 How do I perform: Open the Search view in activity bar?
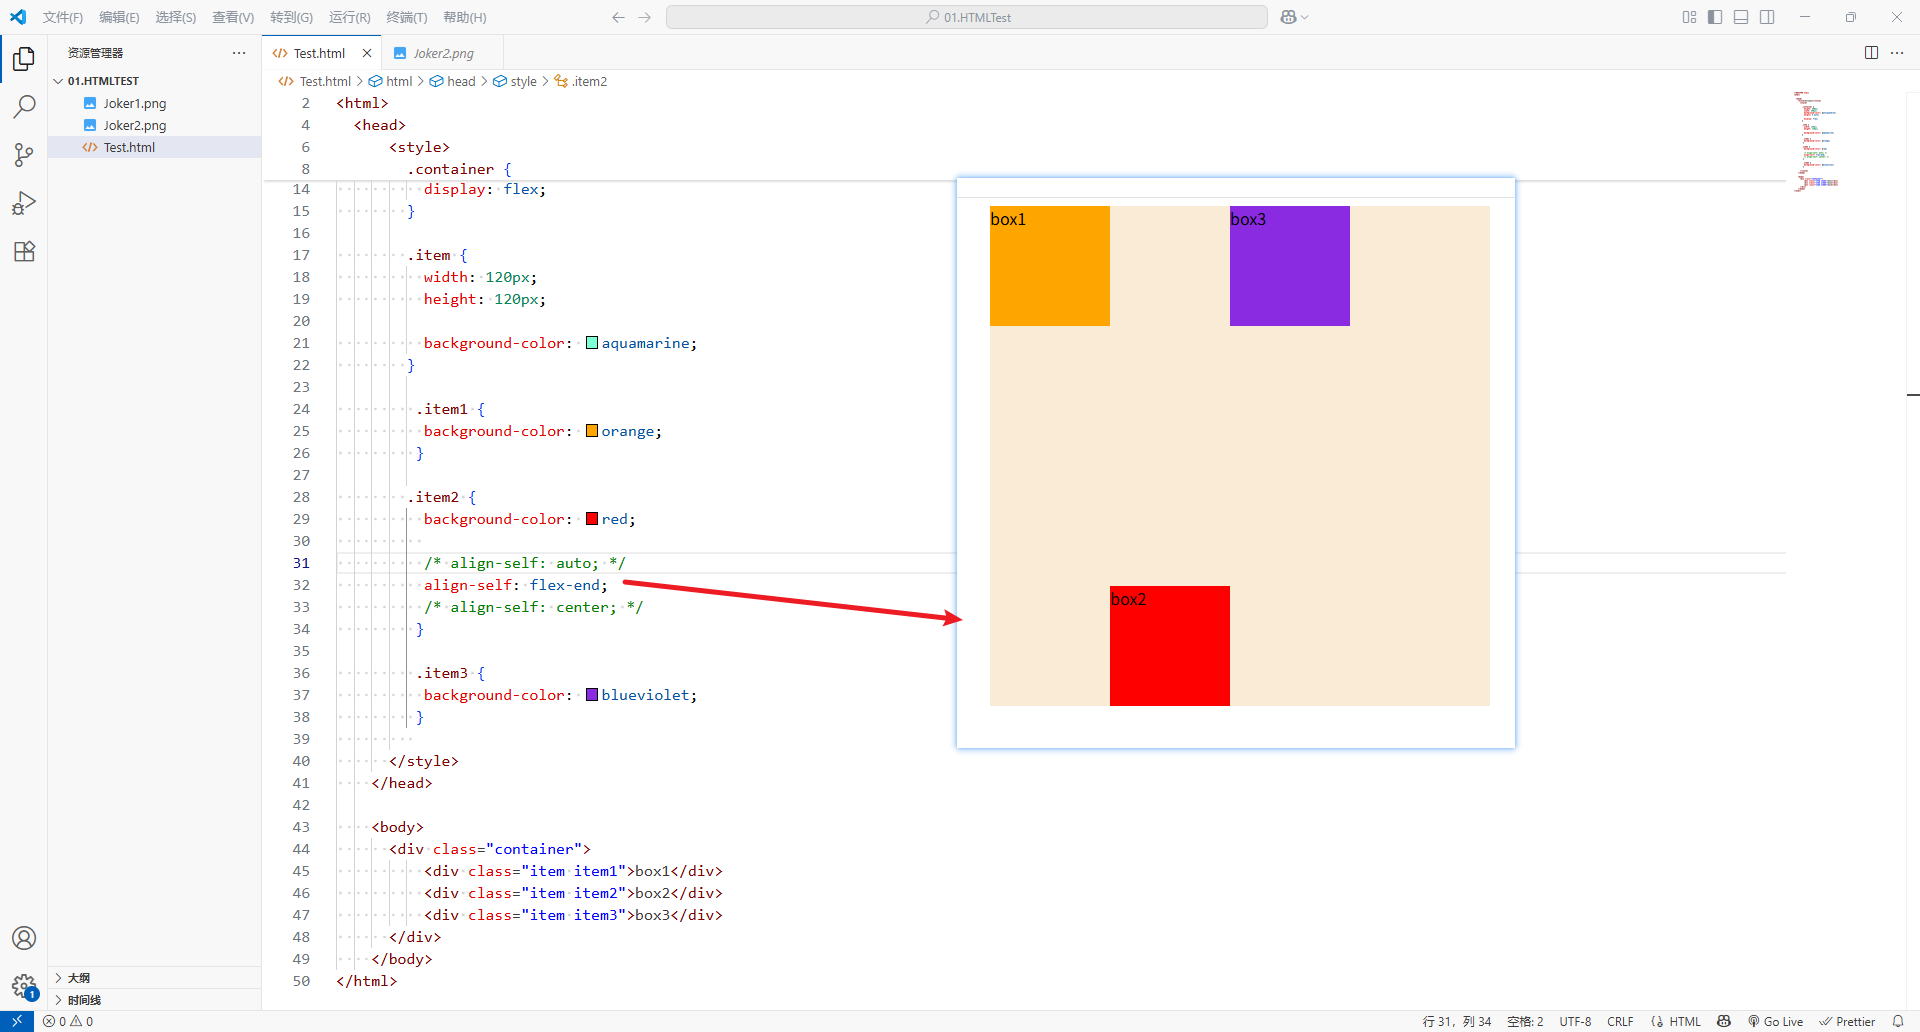24,107
